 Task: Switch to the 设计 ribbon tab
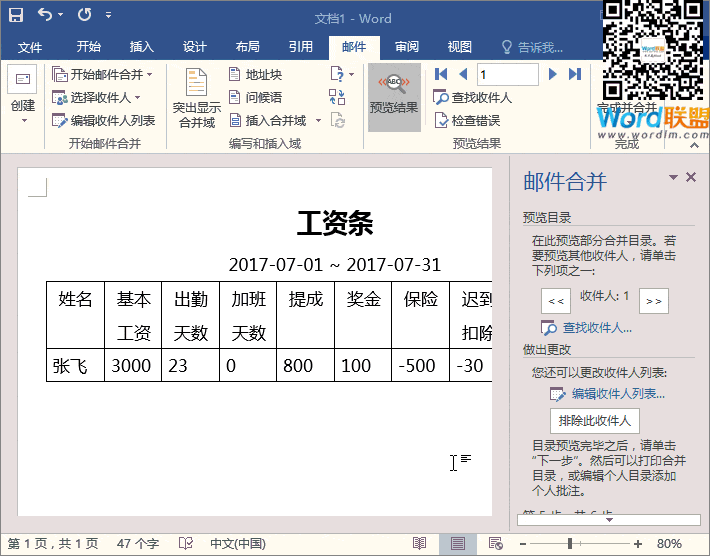(x=195, y=47)
